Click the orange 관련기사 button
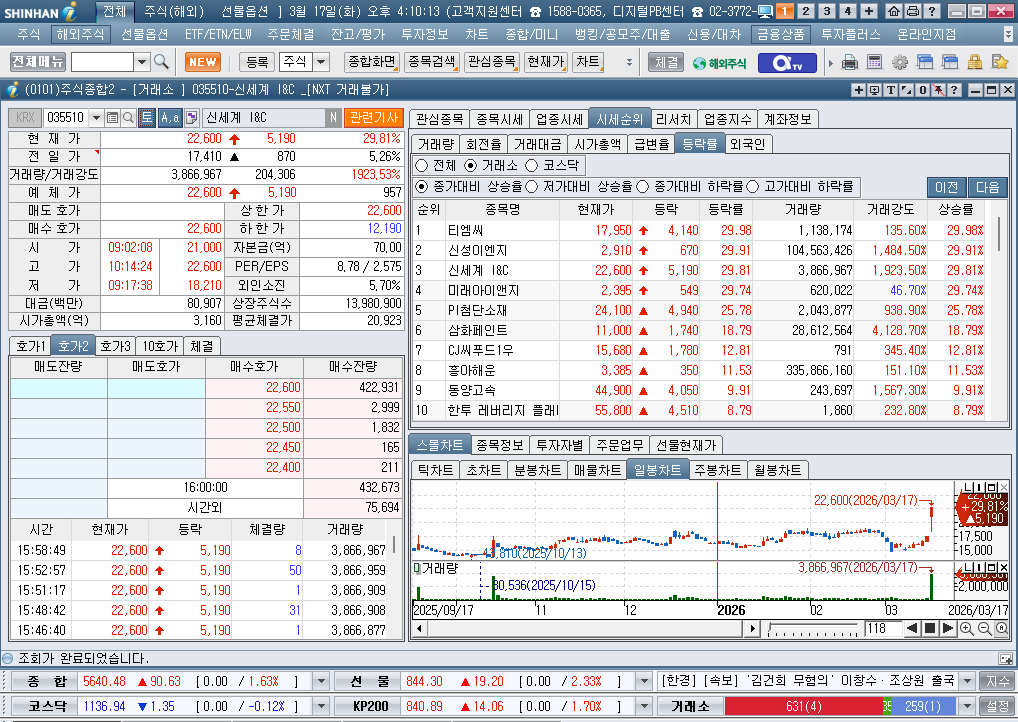 click(x=374, y=118)
